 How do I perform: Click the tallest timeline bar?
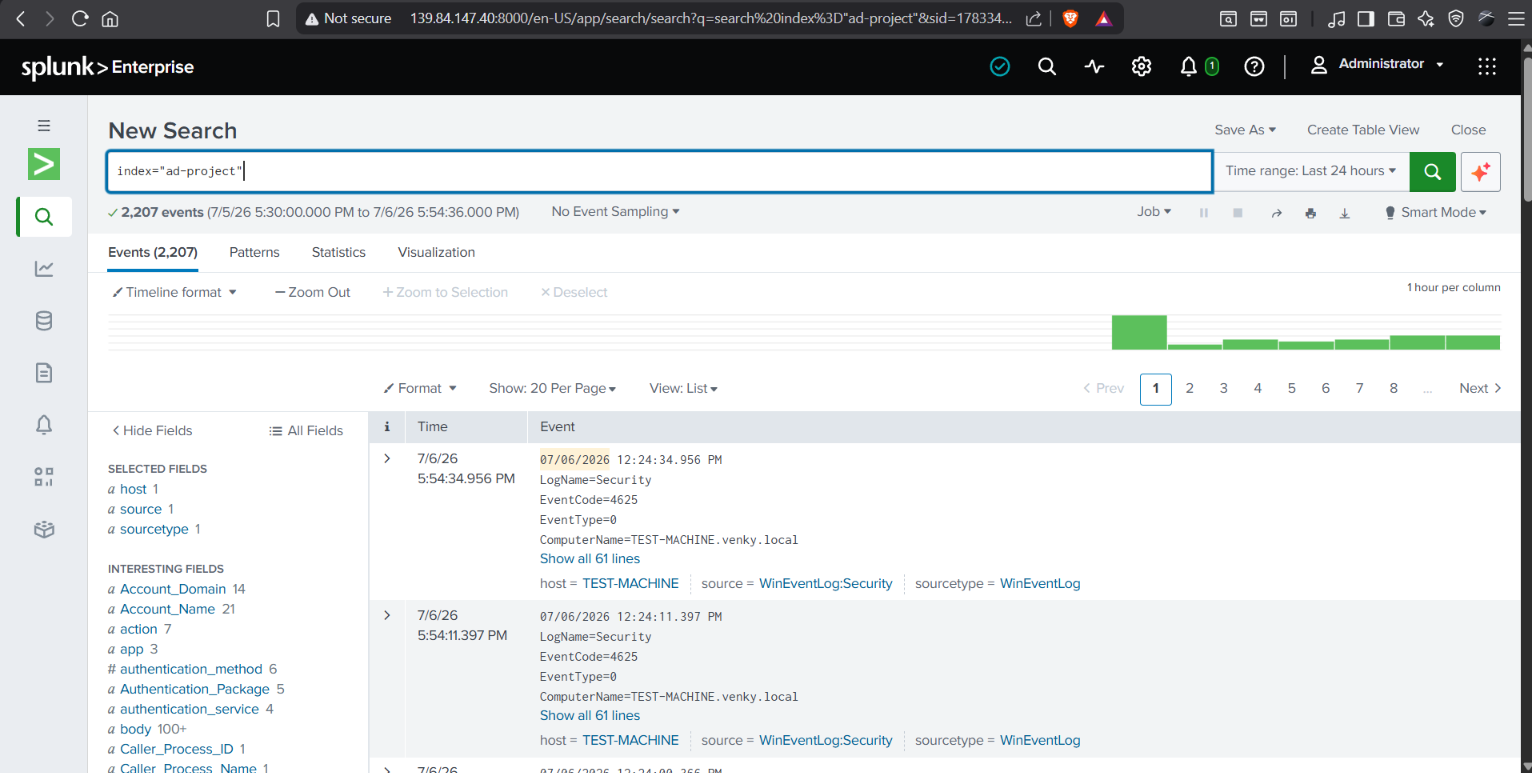point(1139,332)
